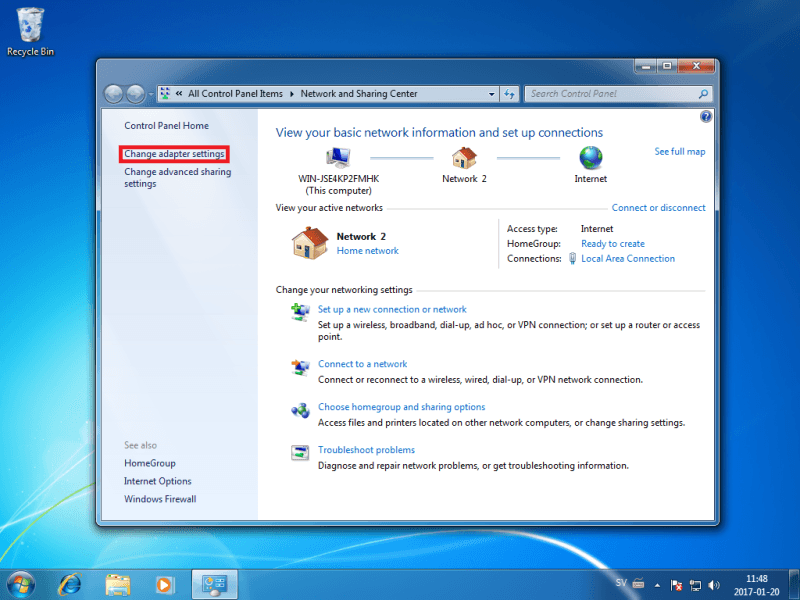Open Windows Explorer from taskbar

coord(117,585)
